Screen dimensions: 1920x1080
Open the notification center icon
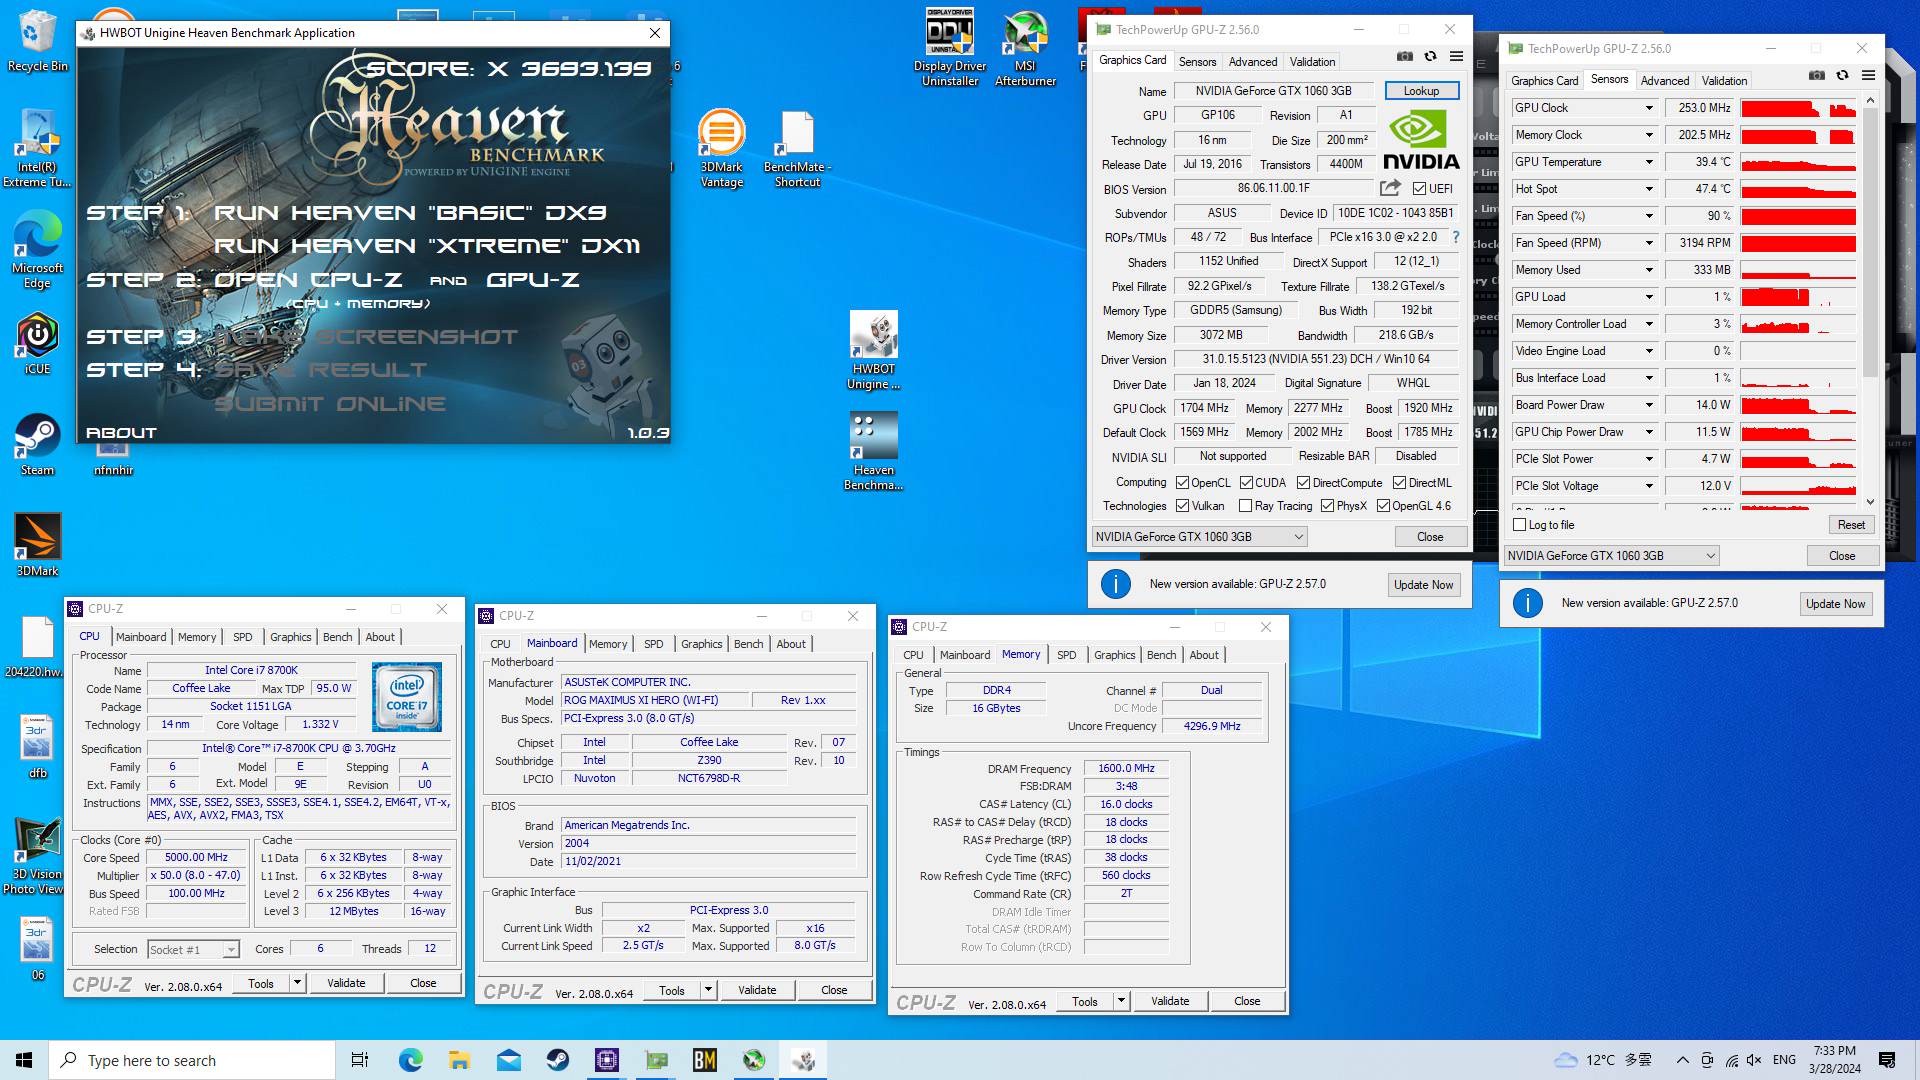(x=1887, y=1060)
